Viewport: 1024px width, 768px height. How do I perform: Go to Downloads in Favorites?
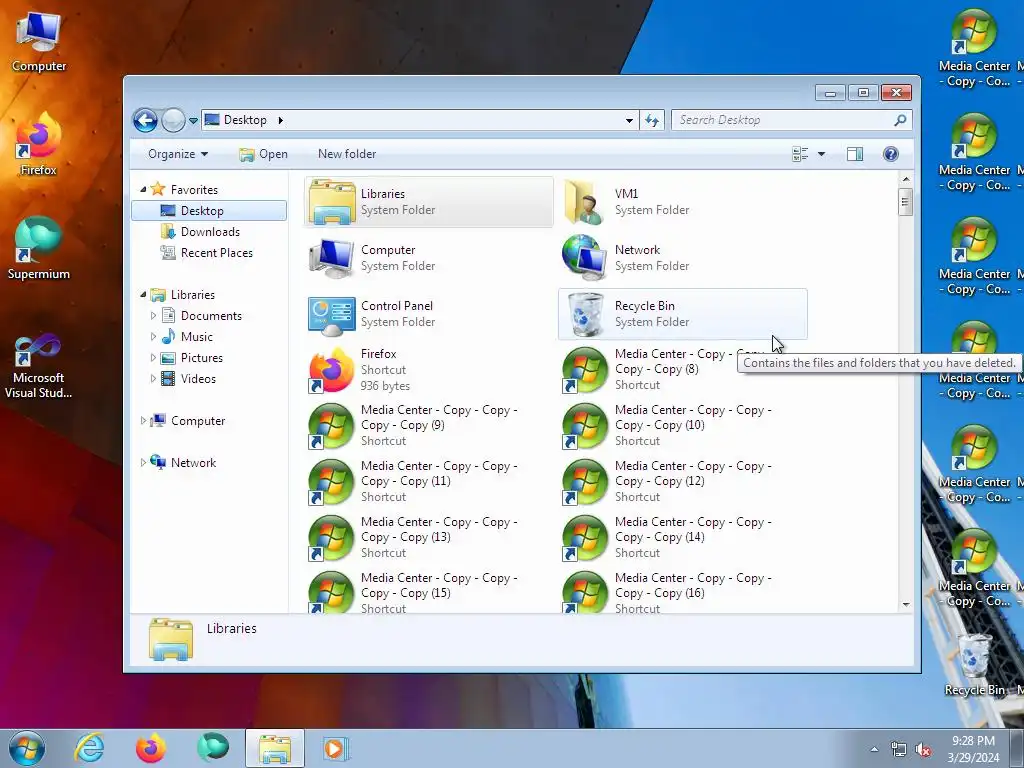pyautogui.click(x=210, y=232)
